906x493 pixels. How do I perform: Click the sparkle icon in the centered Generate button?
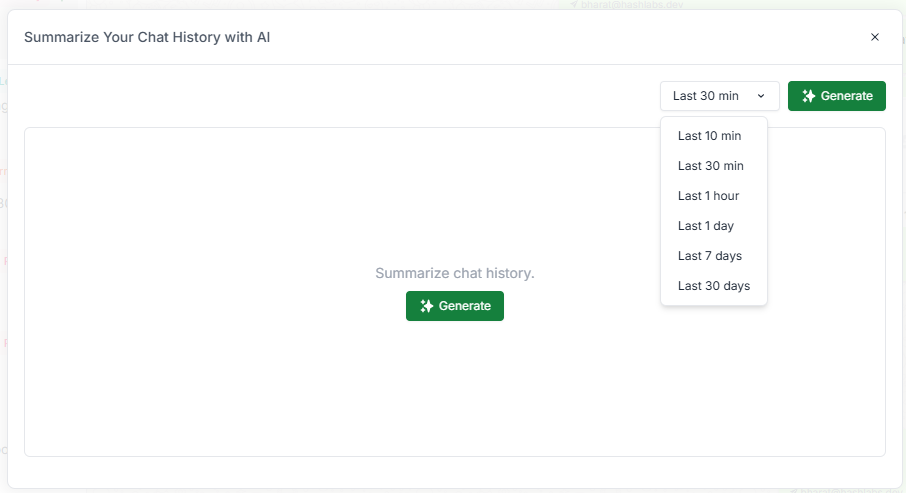pyautogui.click(x=426, y=306)
